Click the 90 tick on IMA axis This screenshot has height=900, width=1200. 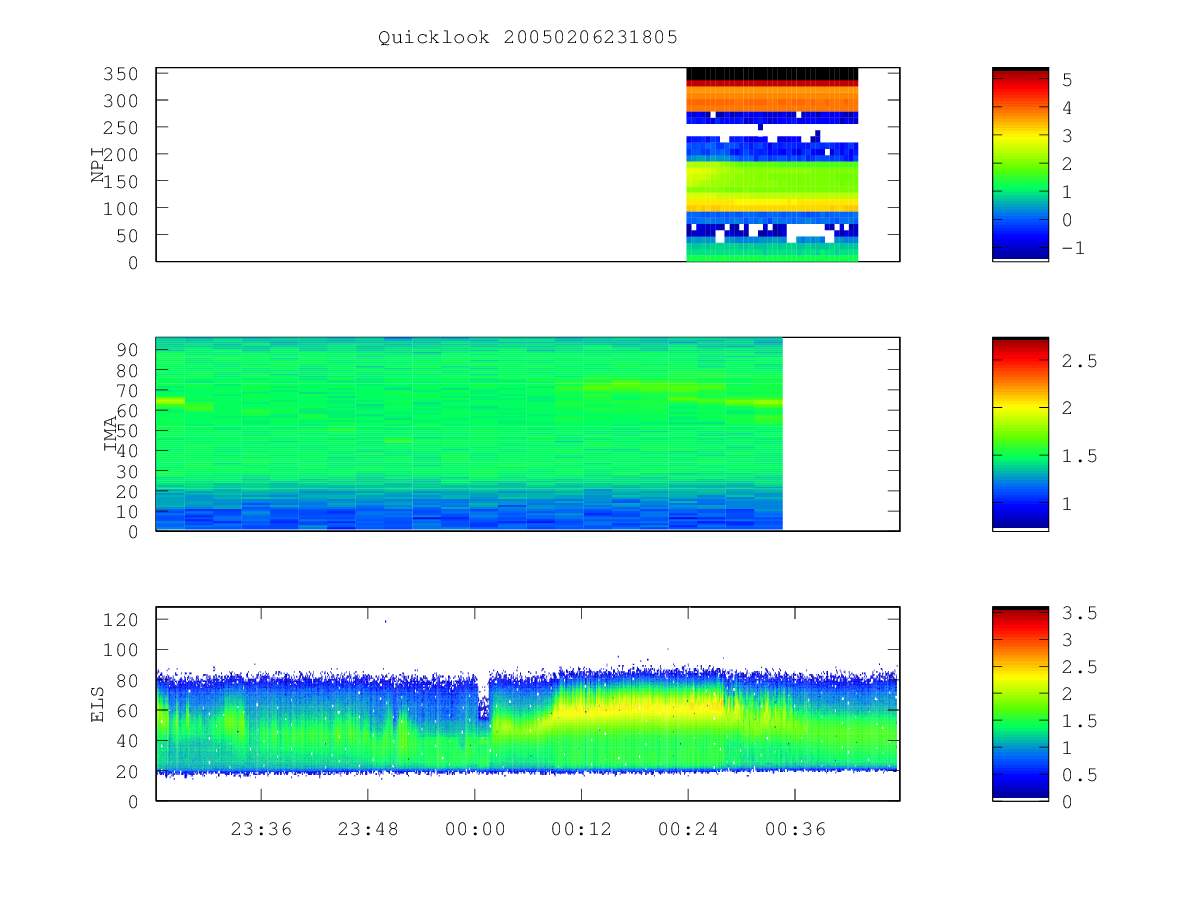128,349
